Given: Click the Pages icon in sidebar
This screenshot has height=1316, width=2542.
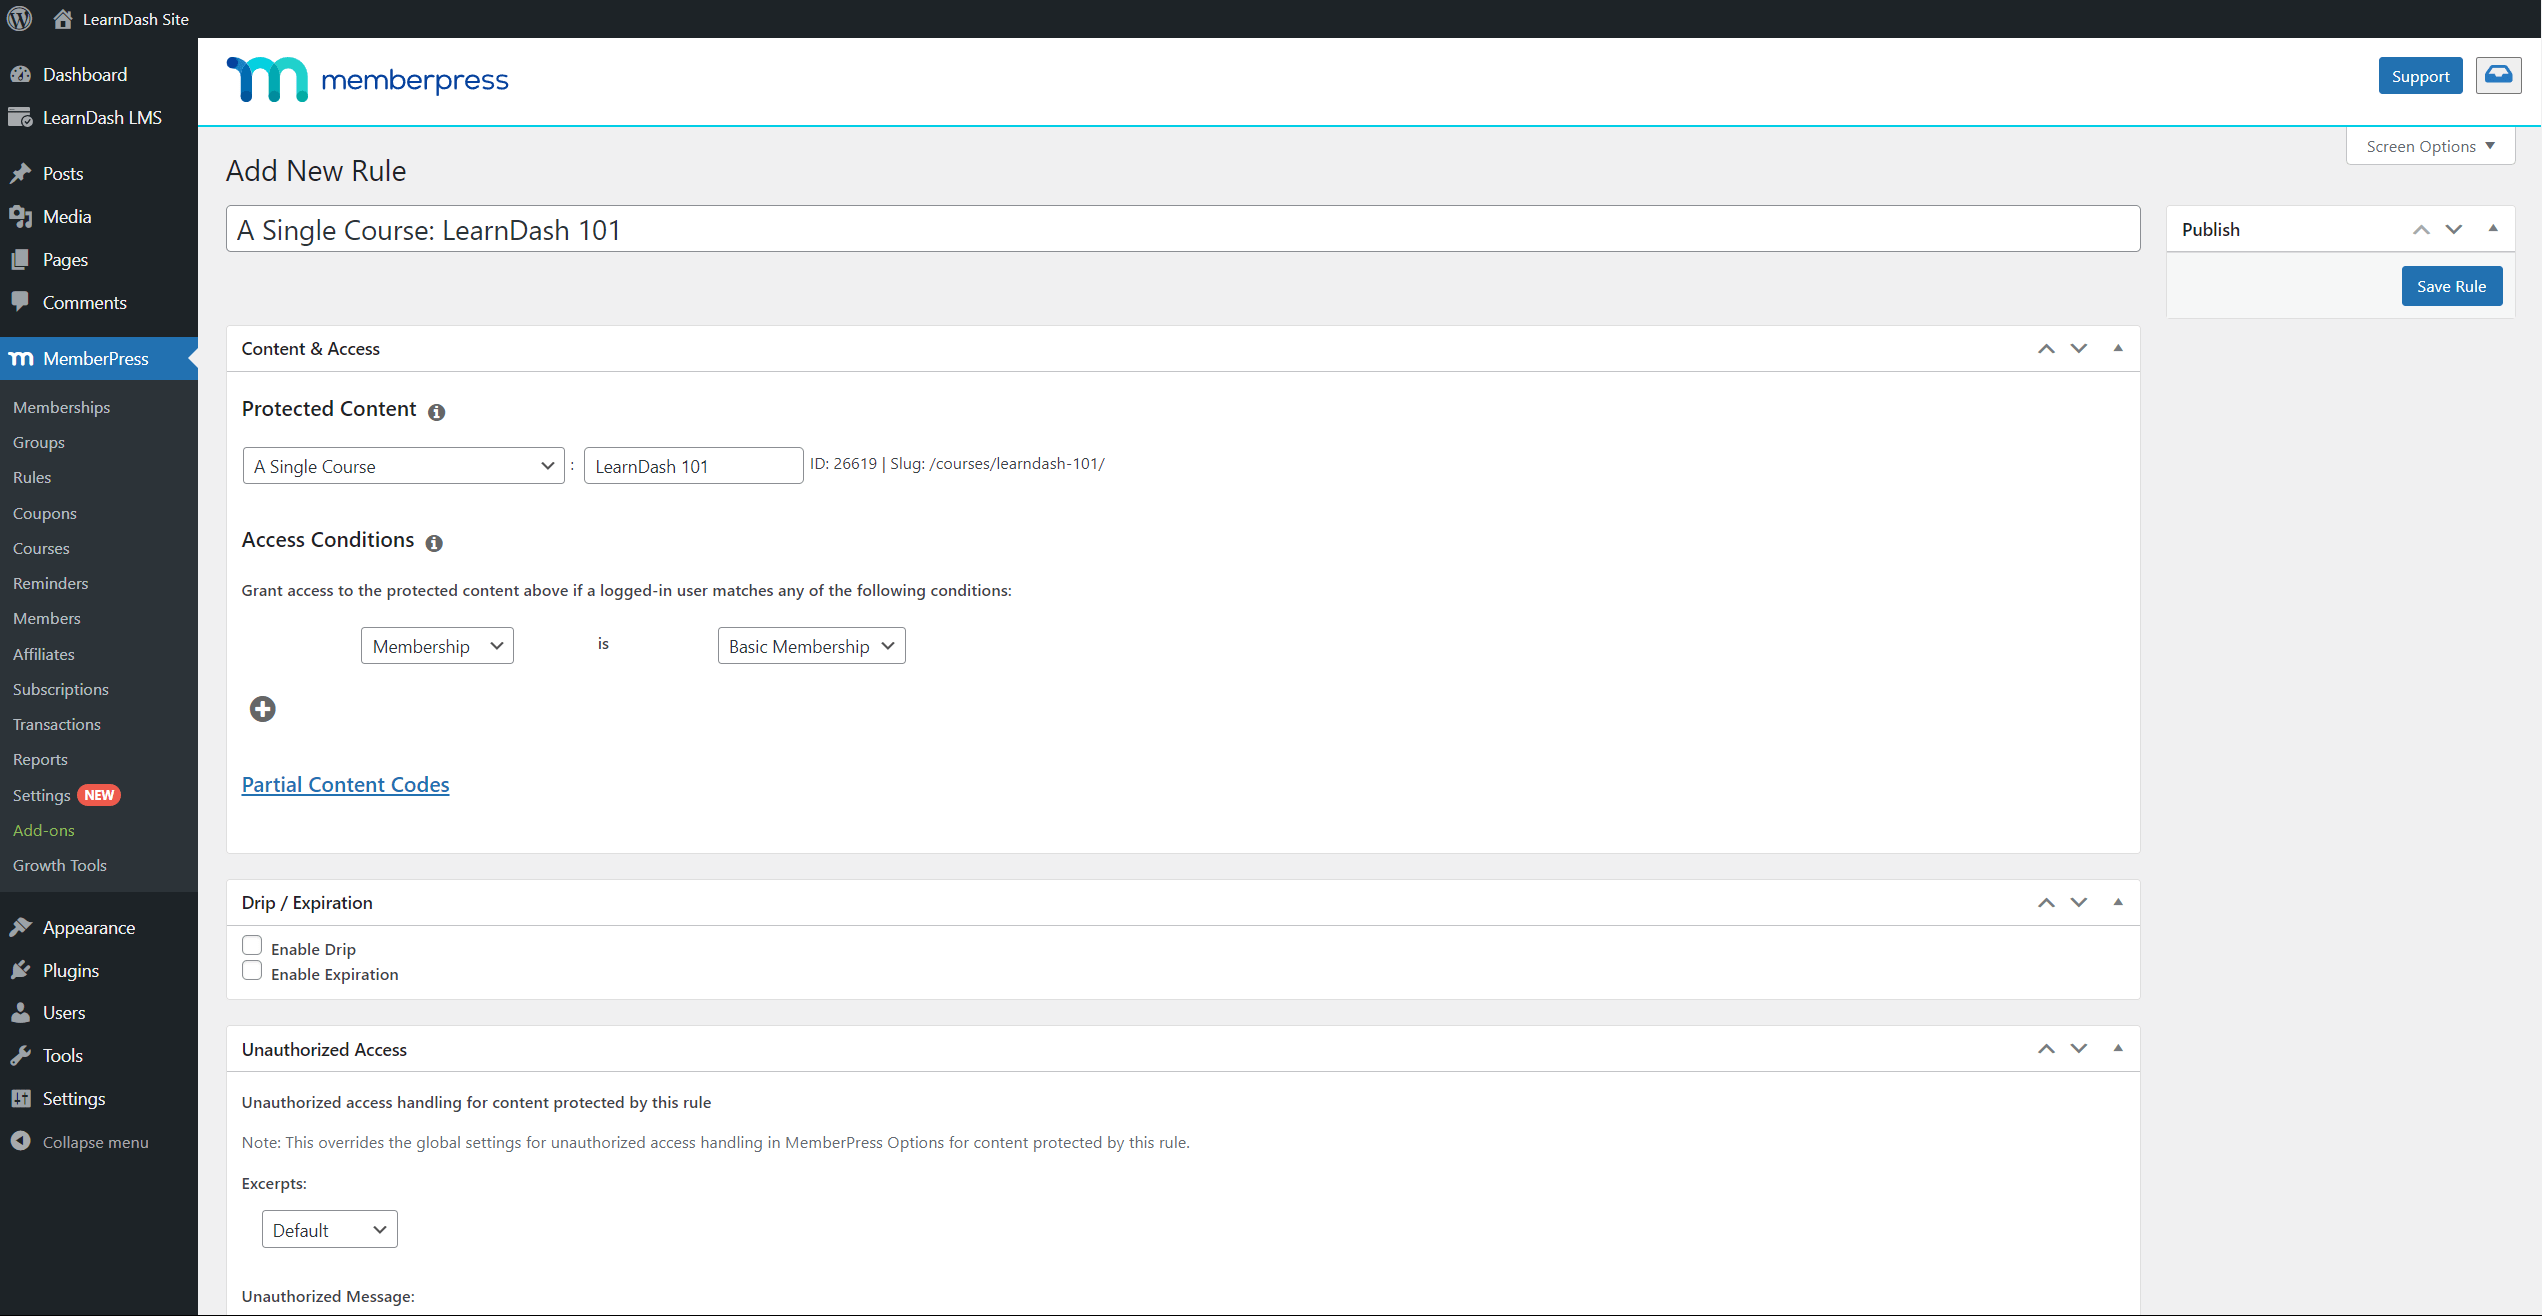Looking at the screenshot, I should click(25, 258).
